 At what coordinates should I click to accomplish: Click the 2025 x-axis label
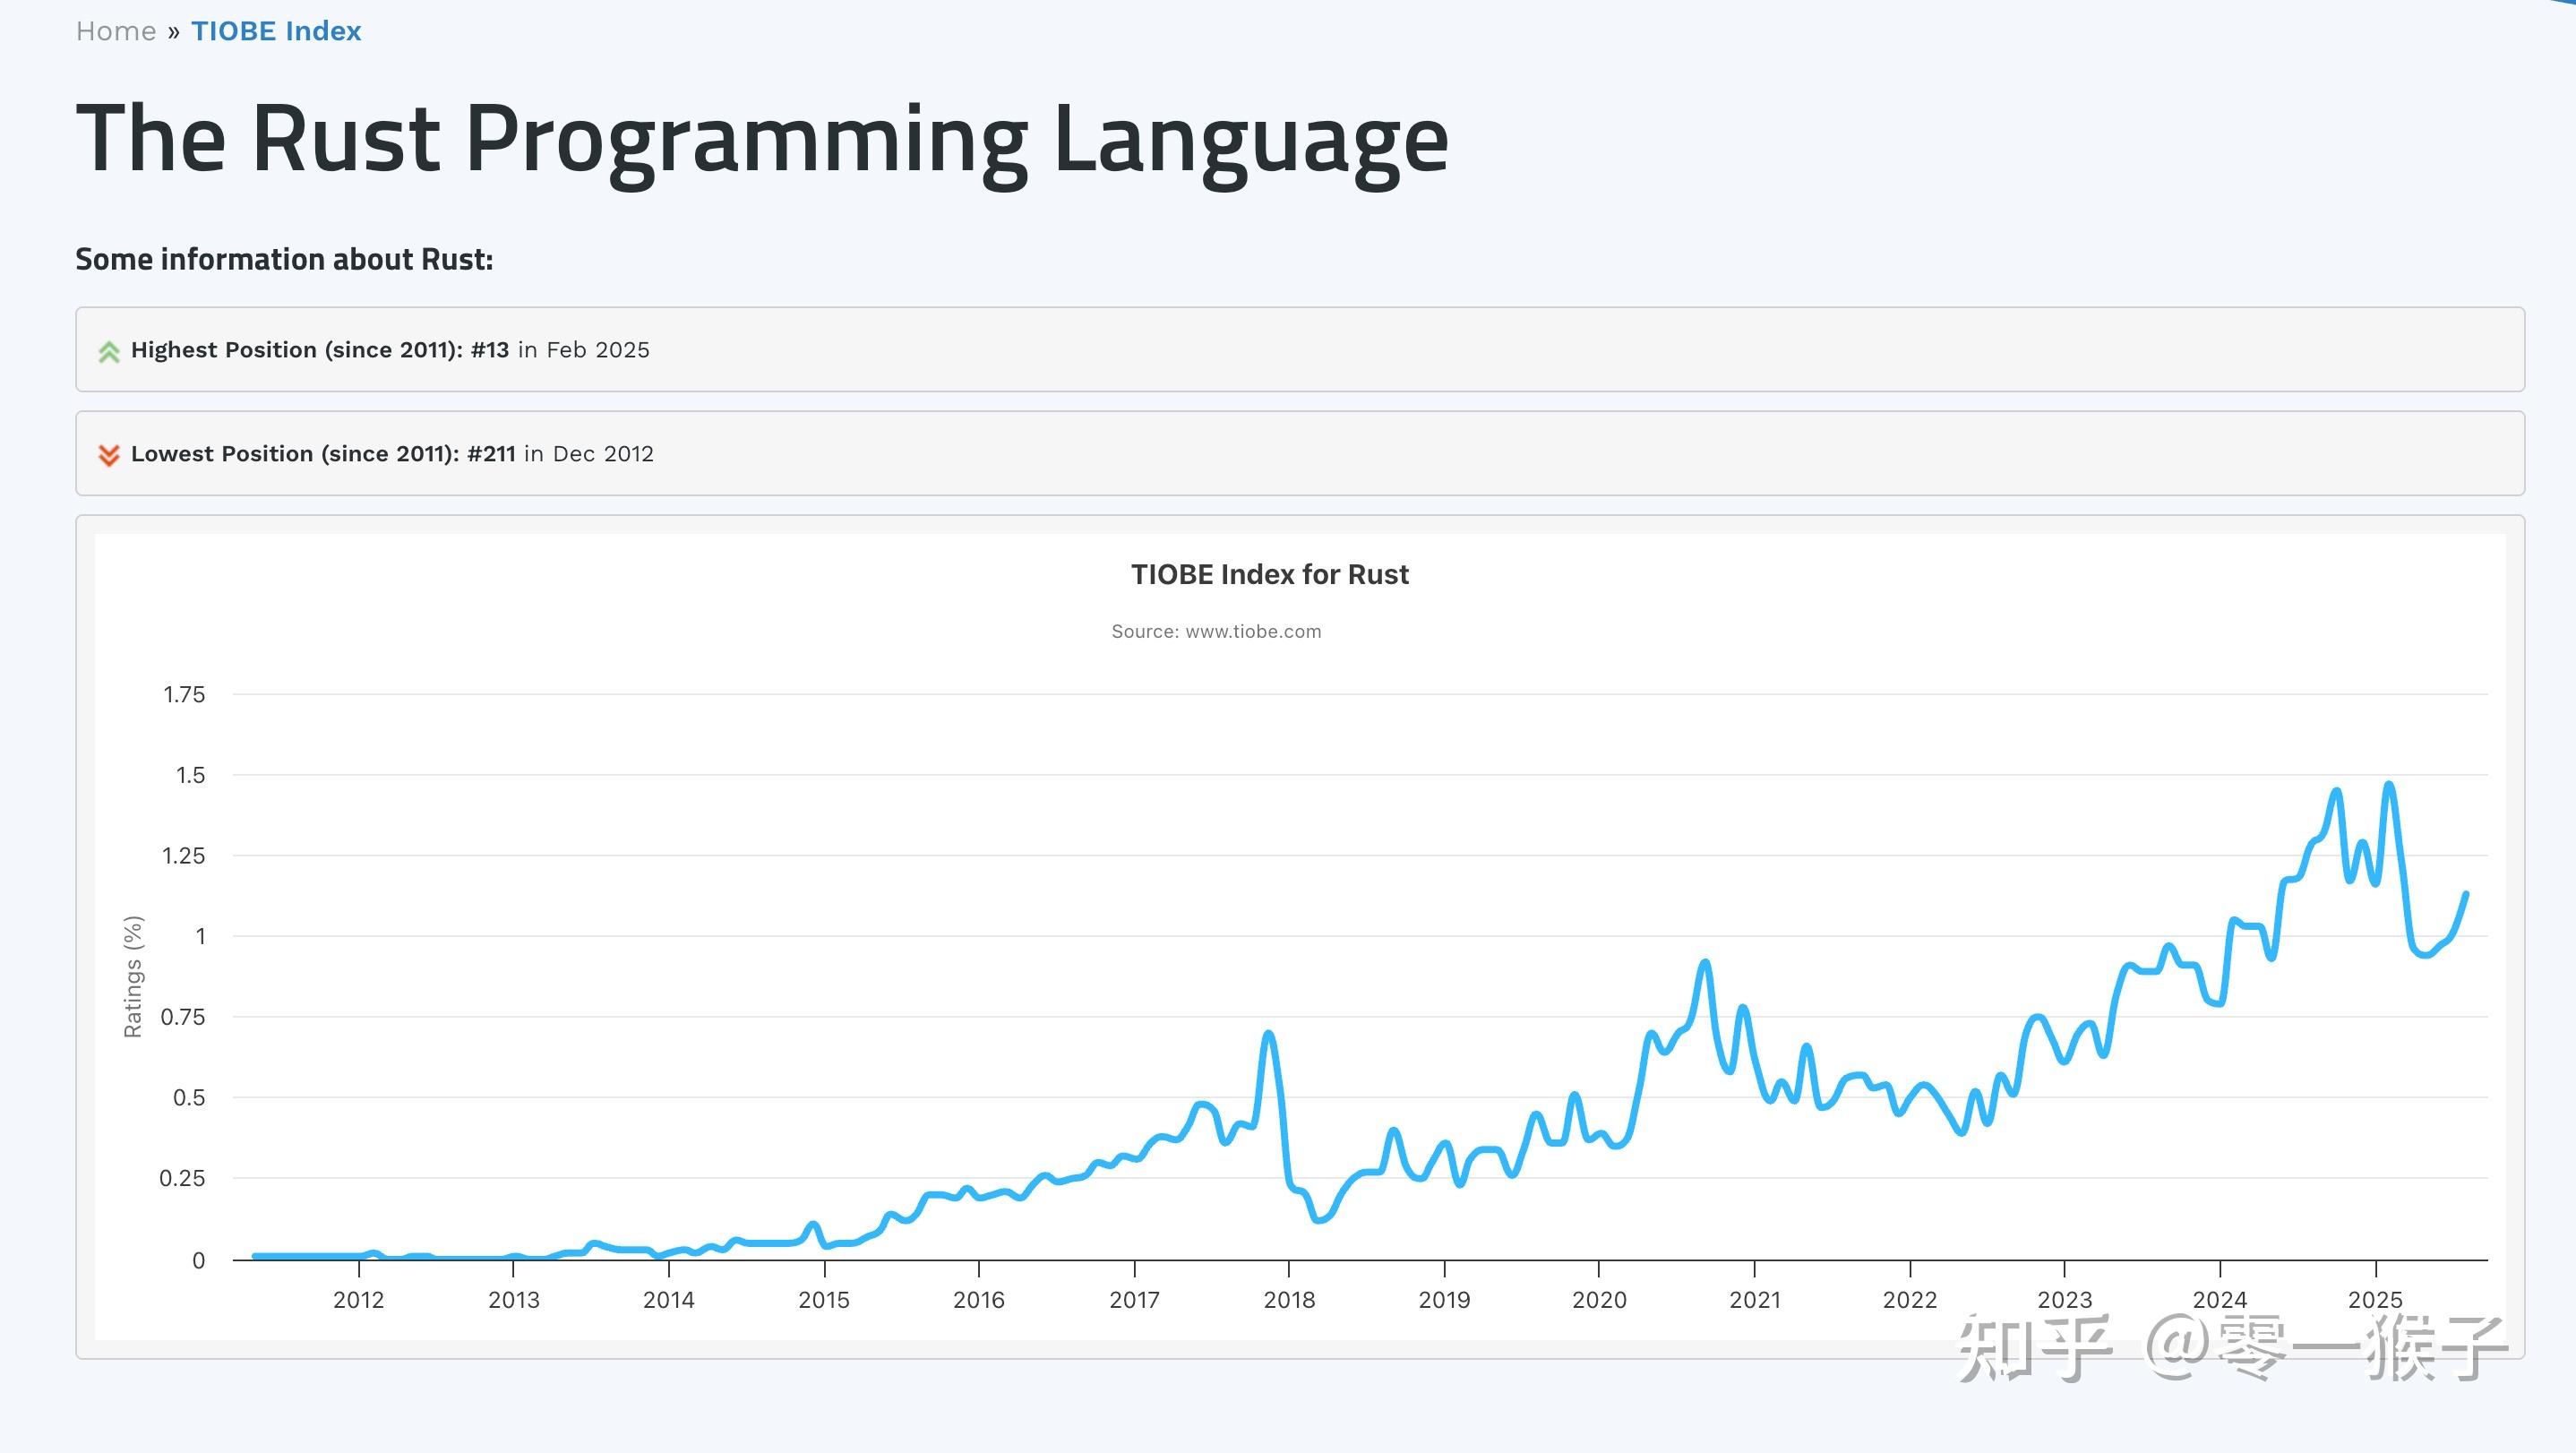tap(2375, 1300)
